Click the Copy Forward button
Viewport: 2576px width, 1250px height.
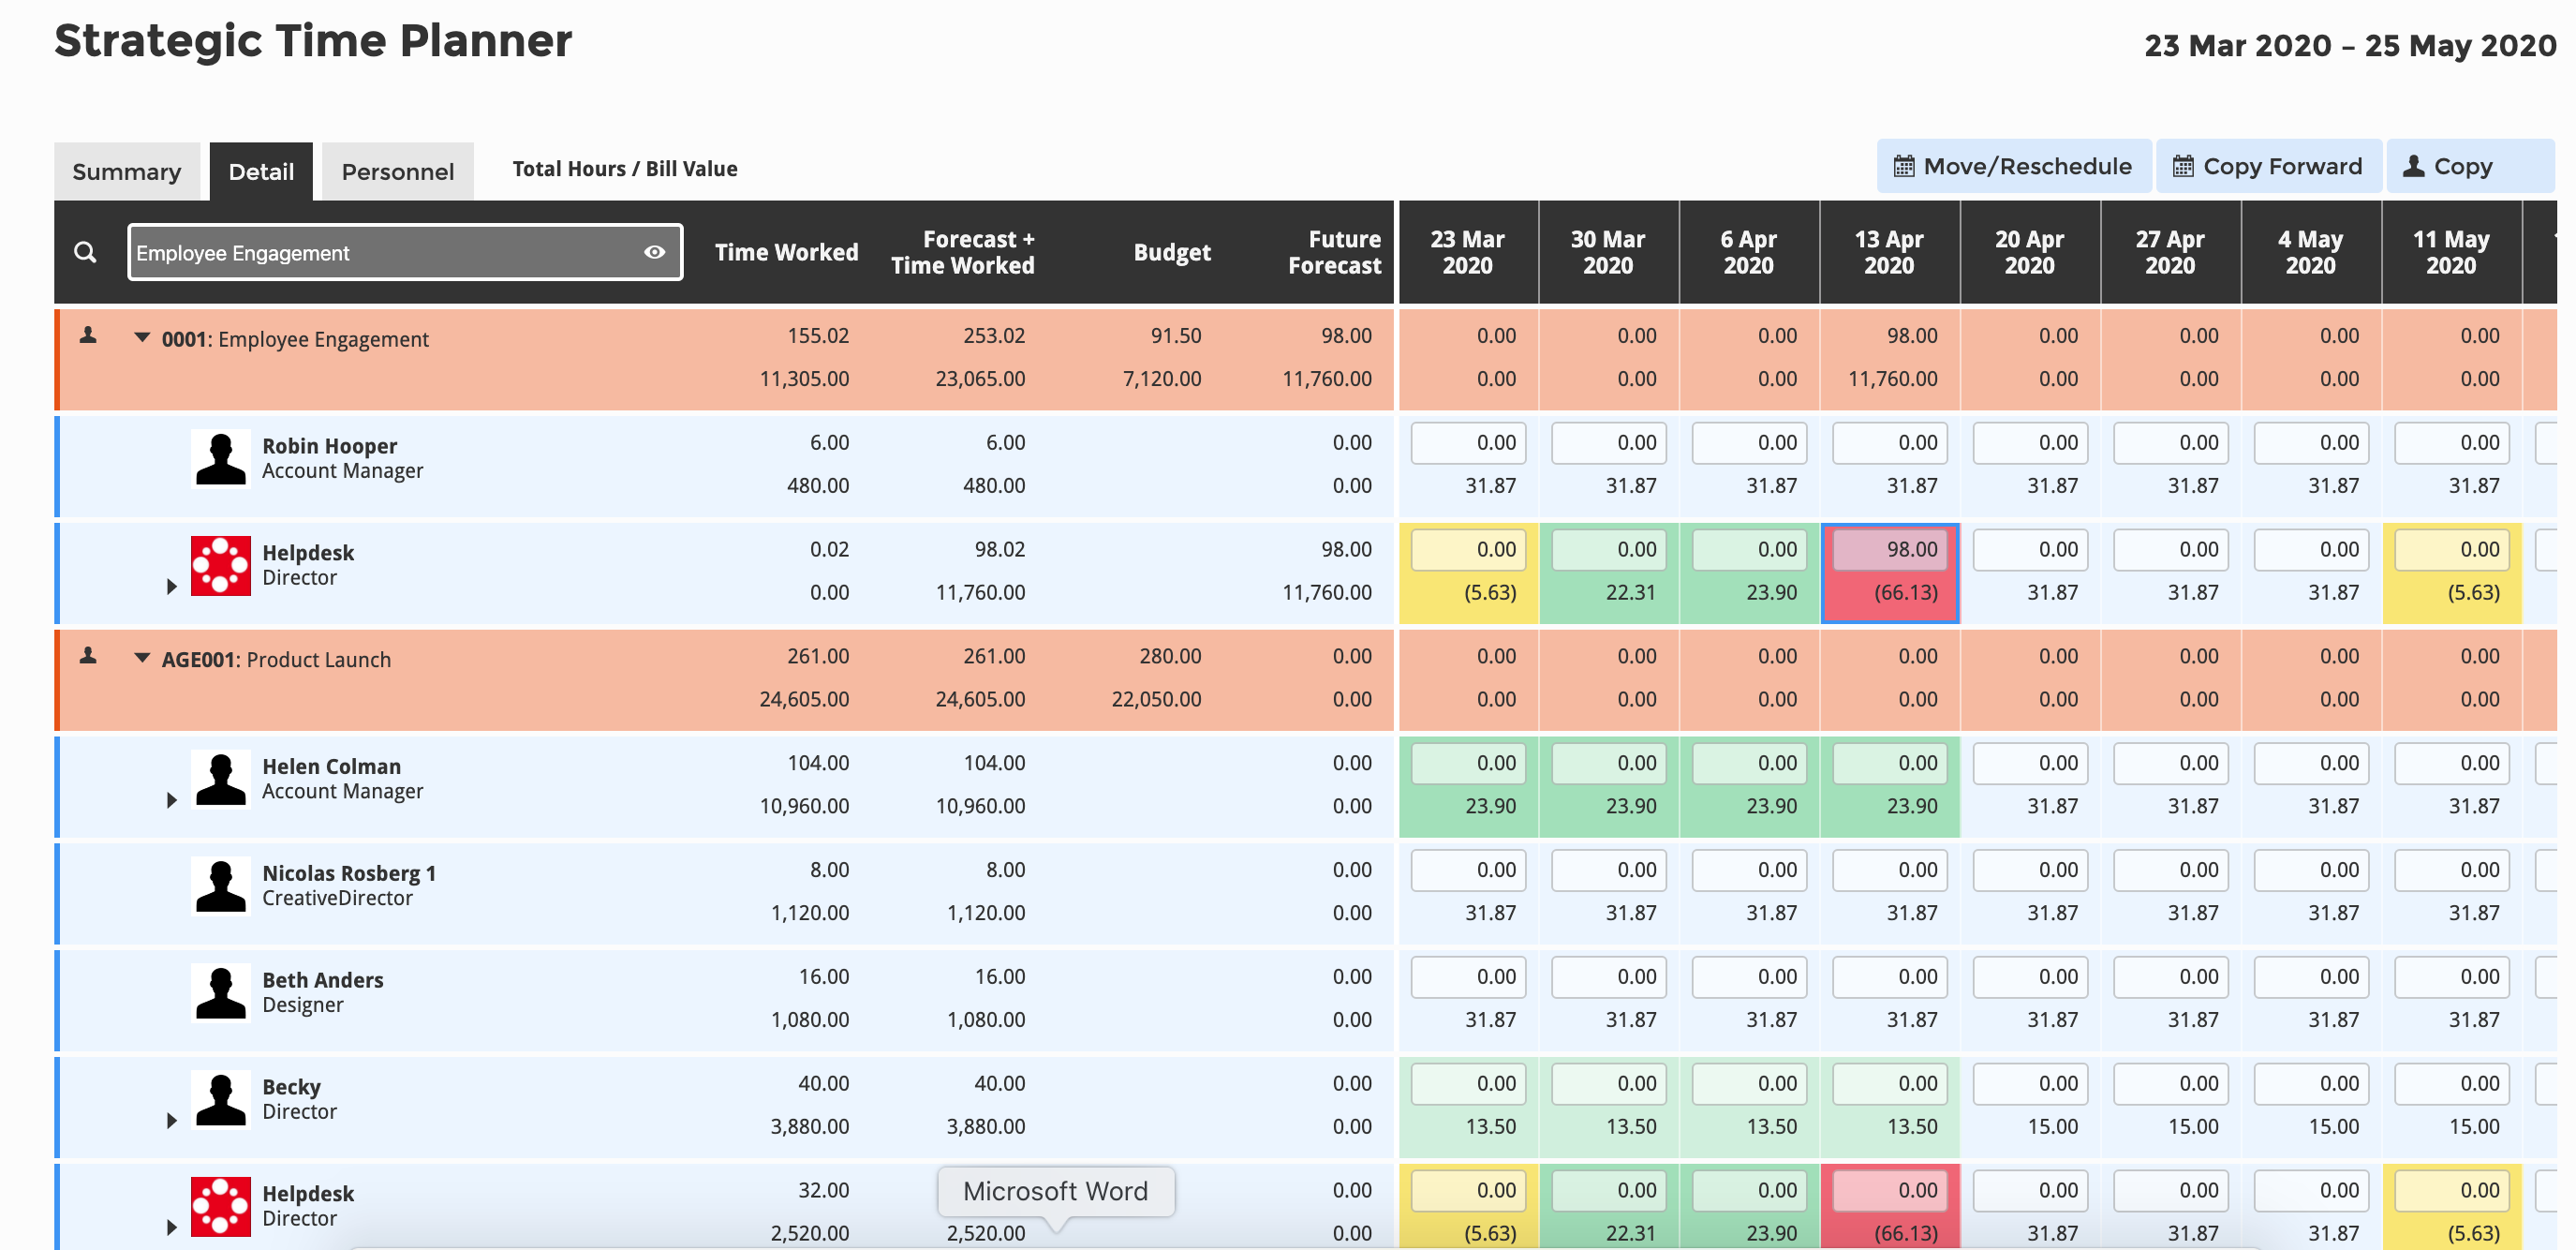point(2268,166)
